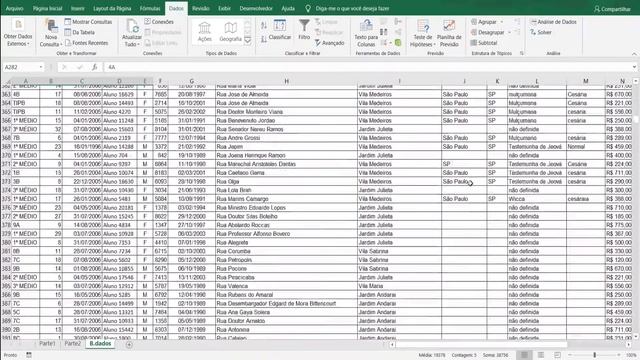
Task: Click zoom in plus button
Action: [619, 355]
